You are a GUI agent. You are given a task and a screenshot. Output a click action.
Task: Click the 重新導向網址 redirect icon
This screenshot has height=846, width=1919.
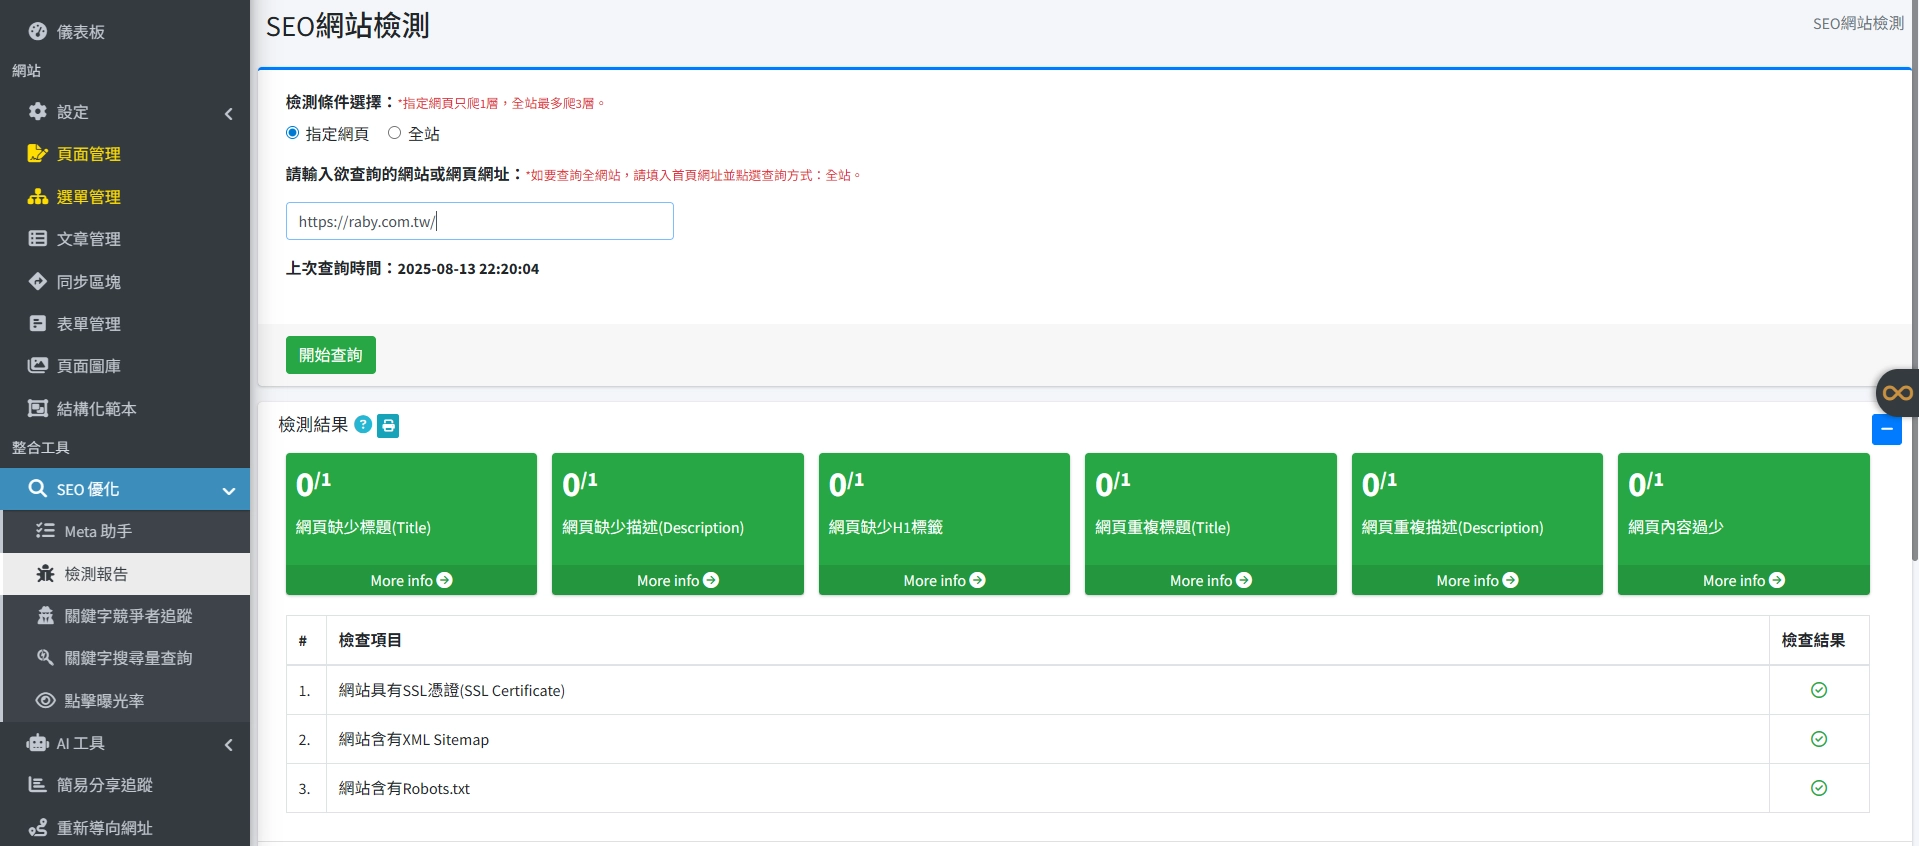point(38,827)
